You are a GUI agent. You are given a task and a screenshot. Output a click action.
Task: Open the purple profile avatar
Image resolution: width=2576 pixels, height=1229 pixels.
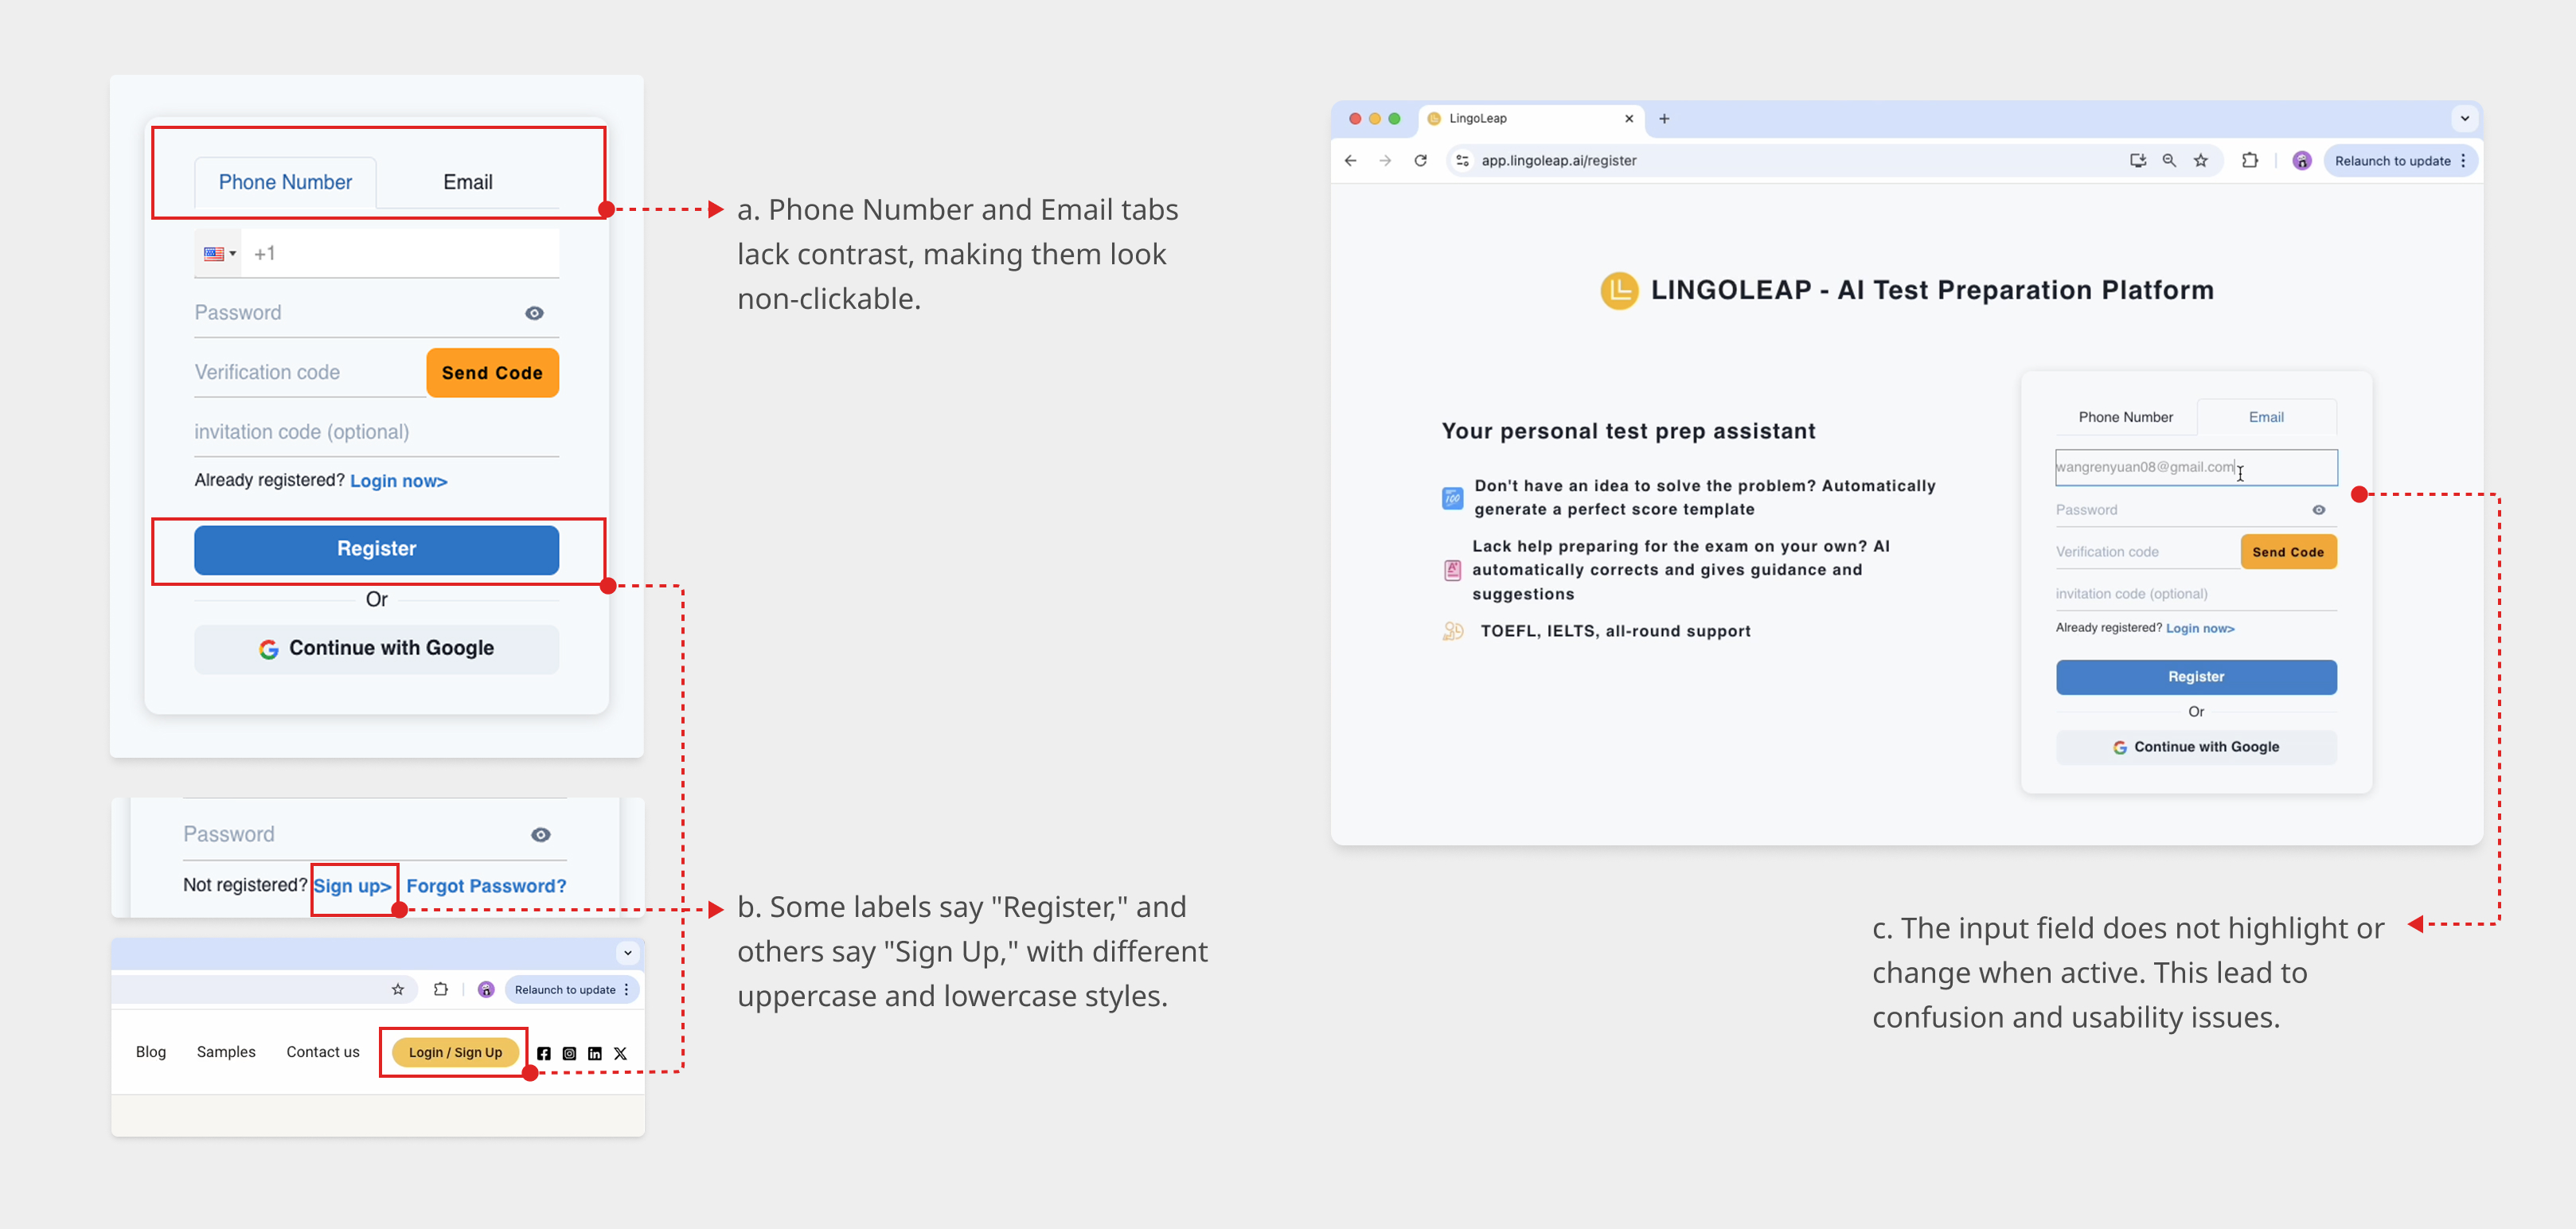[2302, 160]
